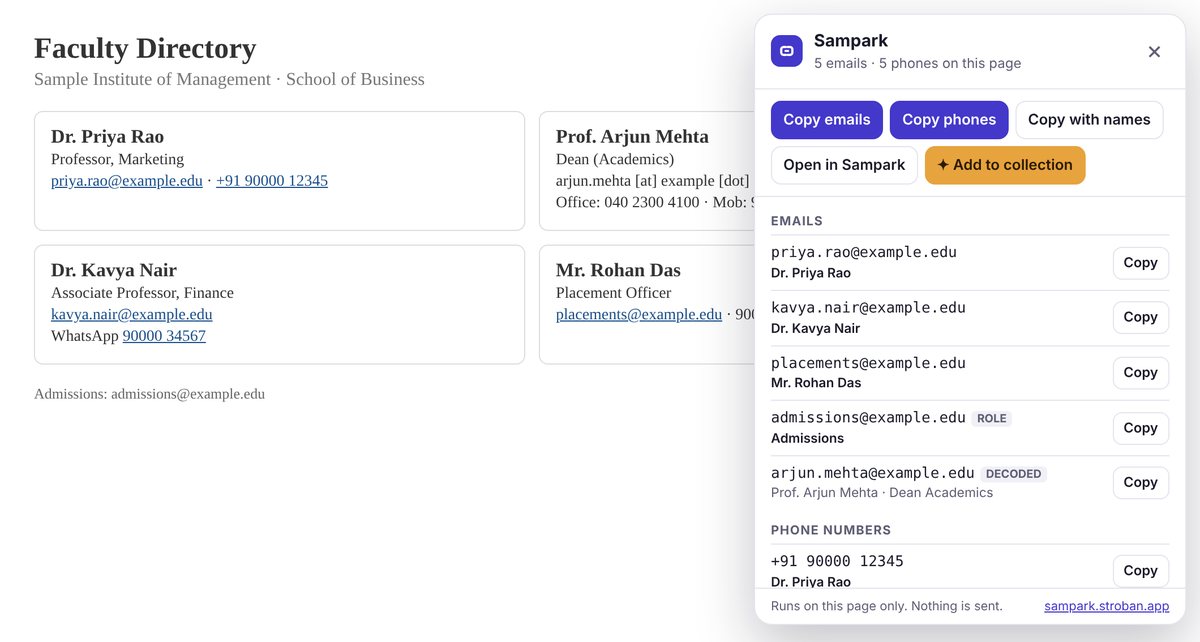
Task: Click the Faculty Directory heading
Action: [x=145, y=48]
